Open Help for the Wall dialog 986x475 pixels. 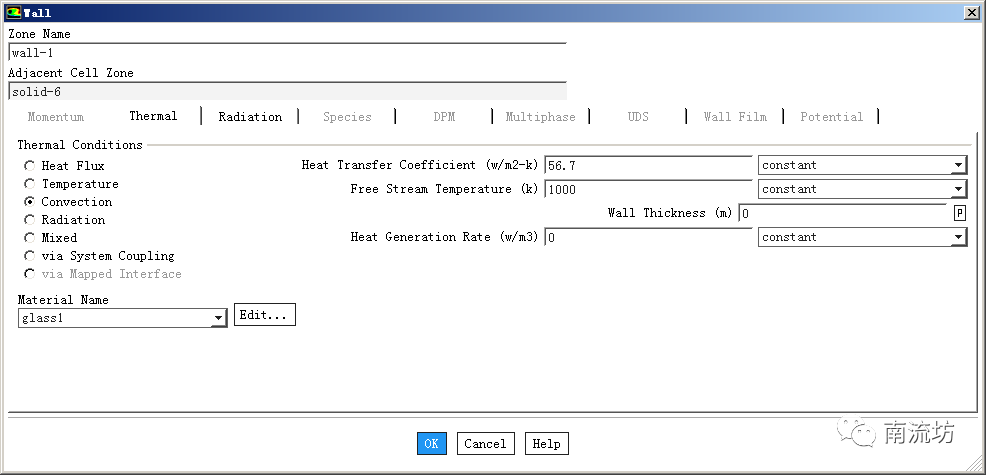pyautogui.click(x=546, y=443)
